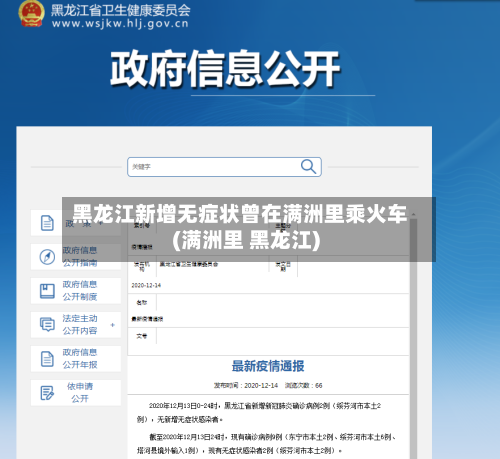The image size is (500, 459).
Task: Click the 黑龙江省卫生健康委员会 site title
Action: click(120, 10)
